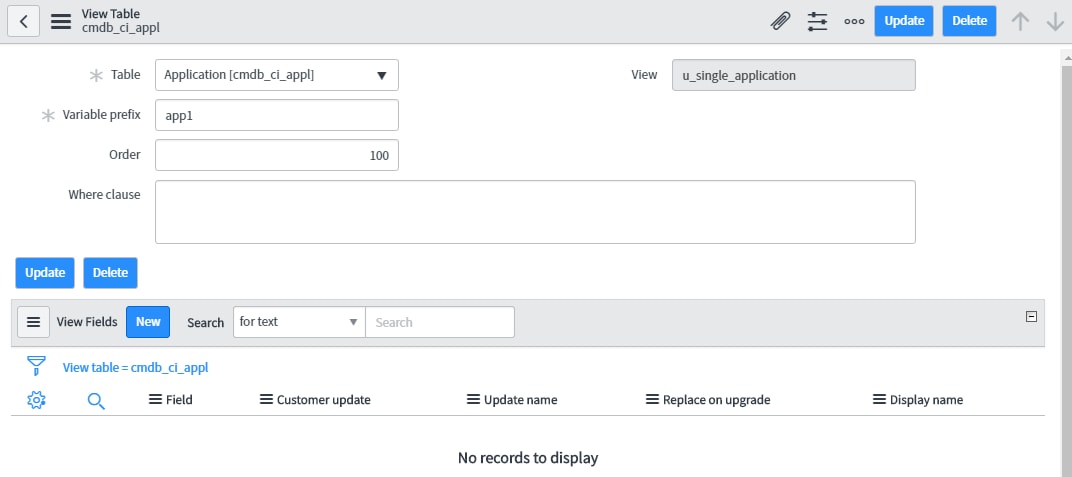
Task: Open Update name column menu icon
Action: (473, 399)
